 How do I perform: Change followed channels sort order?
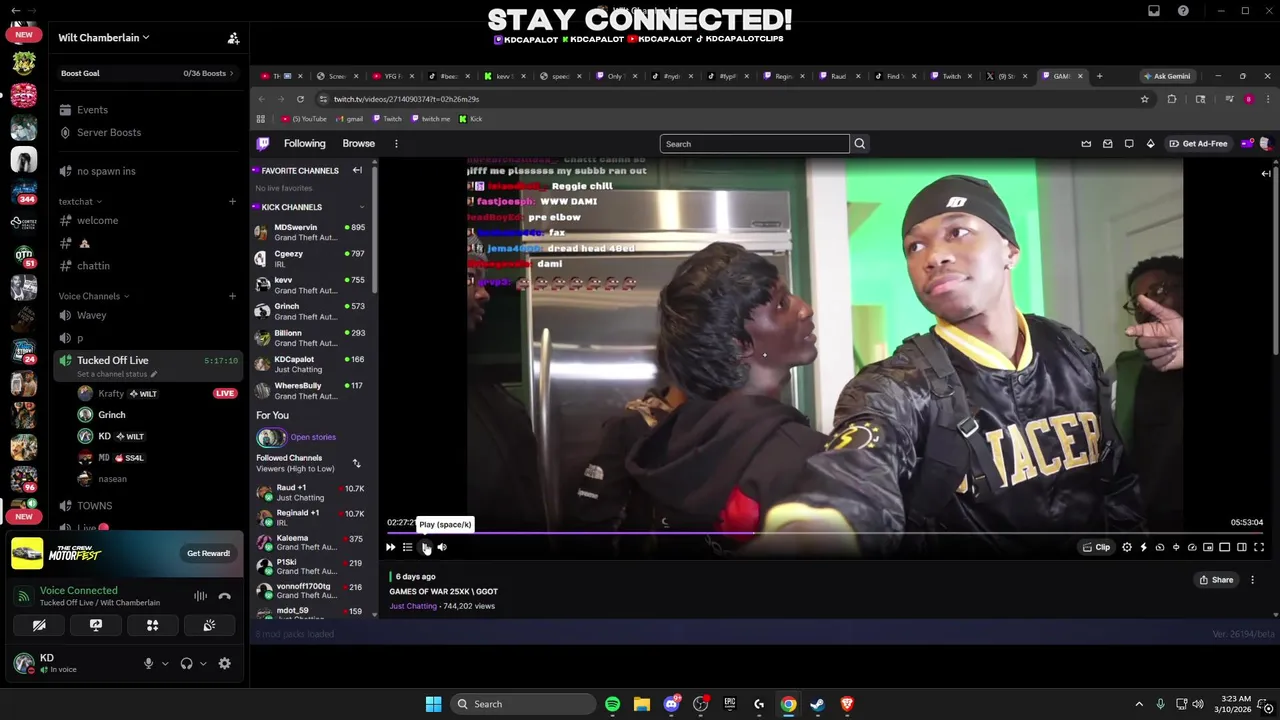point(356,463)
